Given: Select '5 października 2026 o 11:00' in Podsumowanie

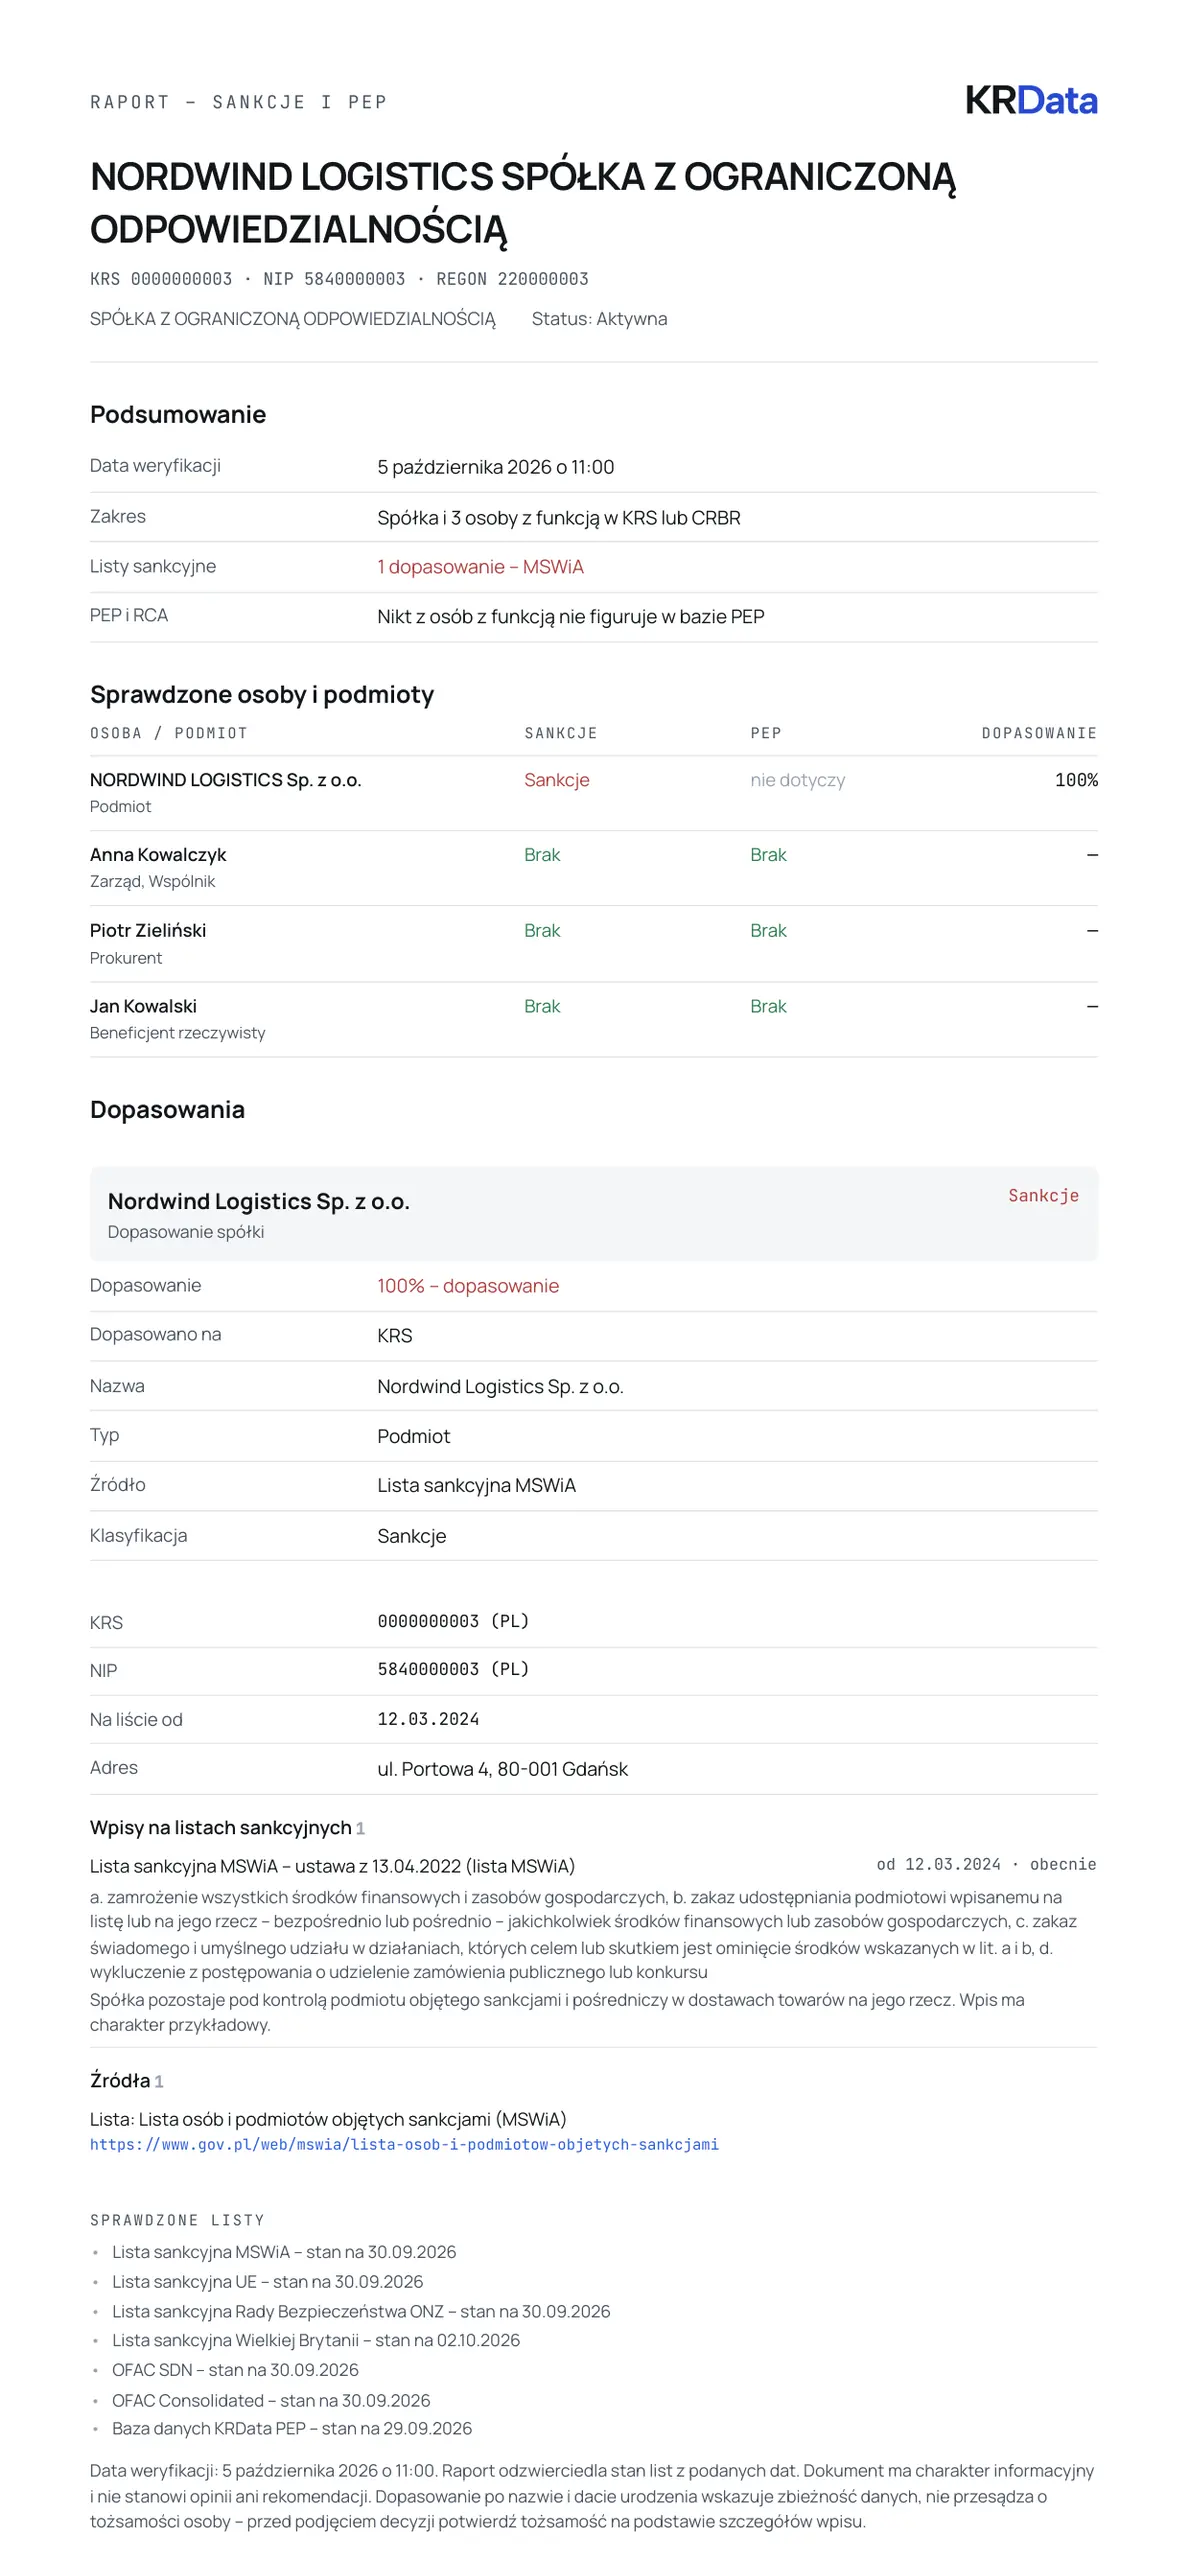Looking at the screenshot, I should click(495, 467).
